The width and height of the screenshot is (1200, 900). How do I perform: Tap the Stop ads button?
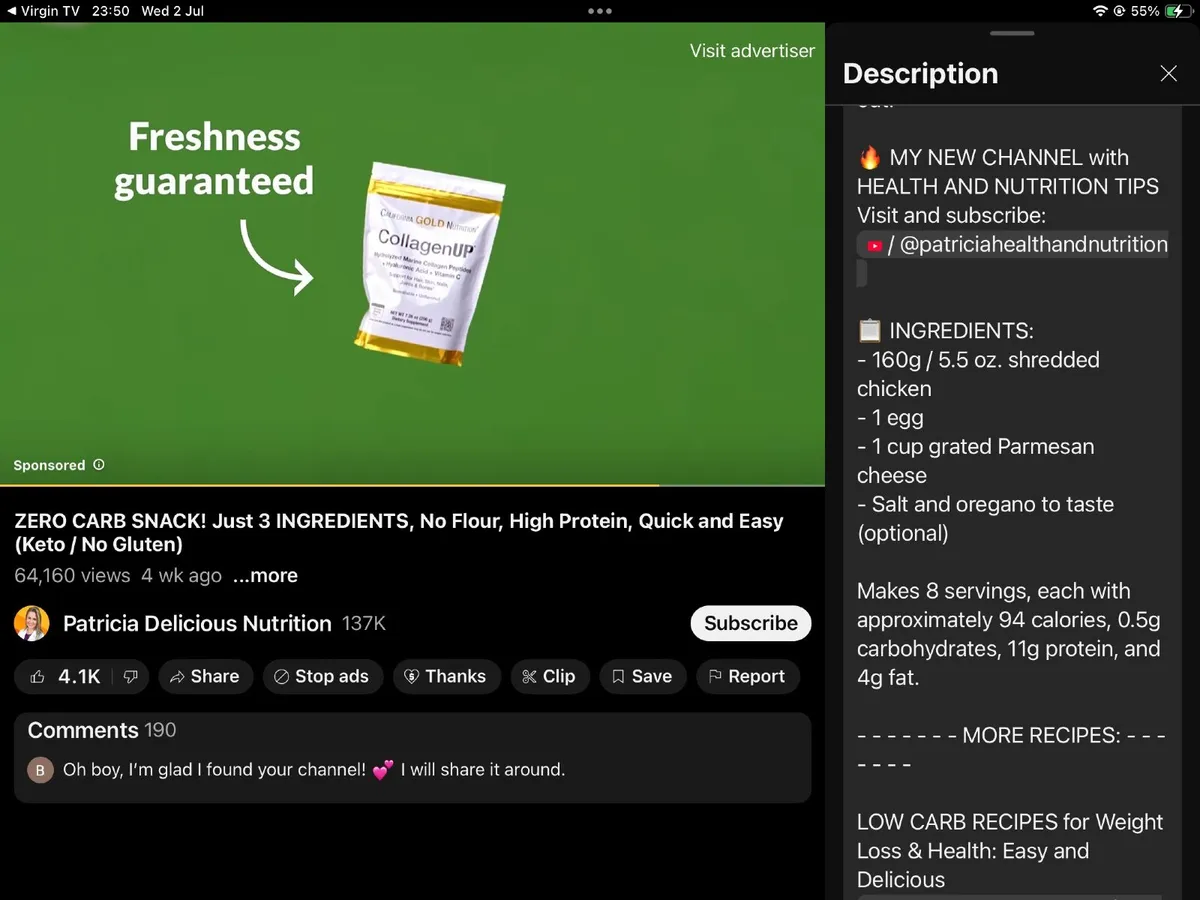321,677
